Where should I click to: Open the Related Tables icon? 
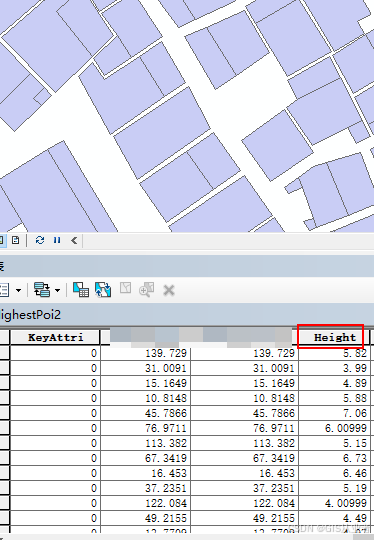point(42,290)
